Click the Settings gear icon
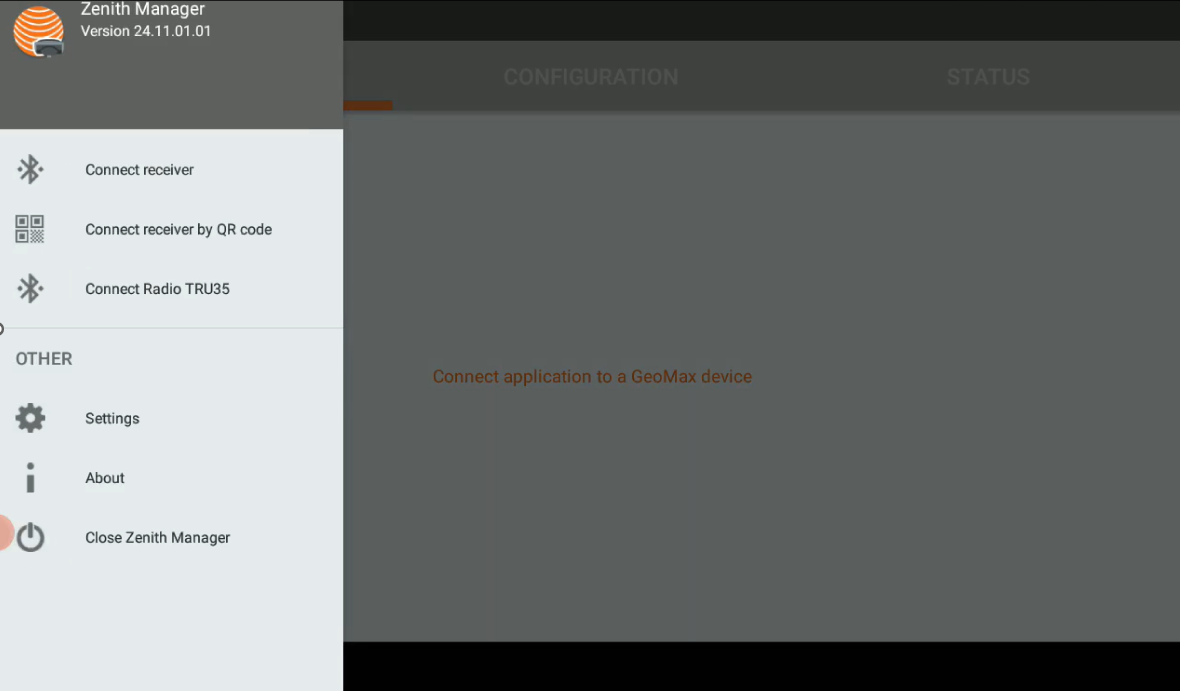This screenshot has height=691, width=1180. (30, 418)
